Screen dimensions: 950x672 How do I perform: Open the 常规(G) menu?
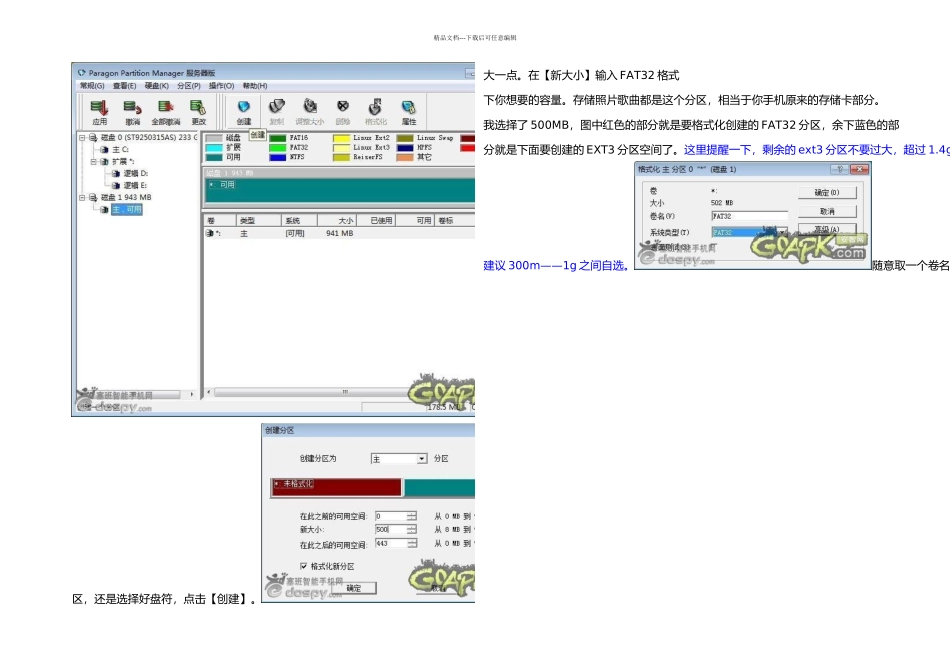click(x=92, y=86)
